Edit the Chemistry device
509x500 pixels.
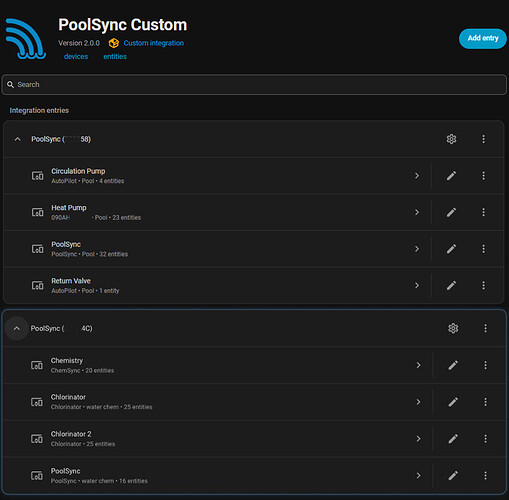coord(453,365)
